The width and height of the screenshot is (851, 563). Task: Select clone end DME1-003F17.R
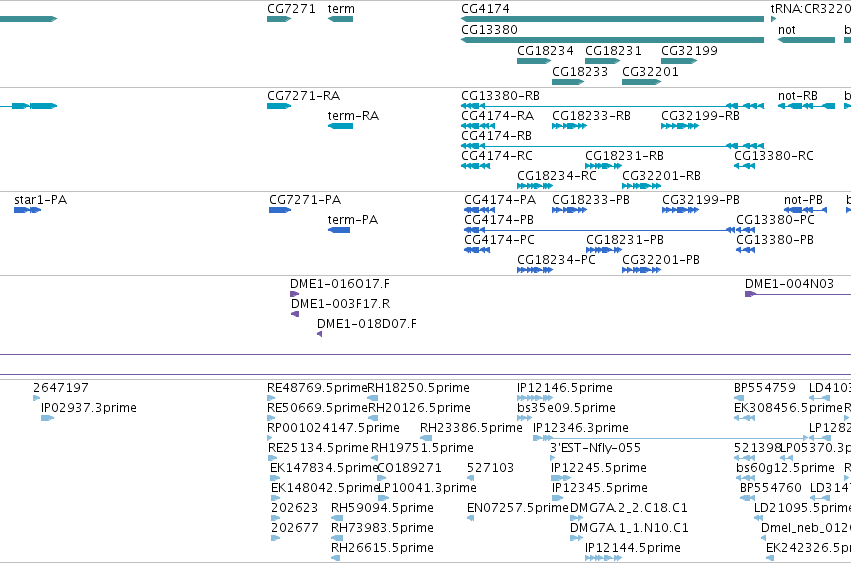pos(340,304)
